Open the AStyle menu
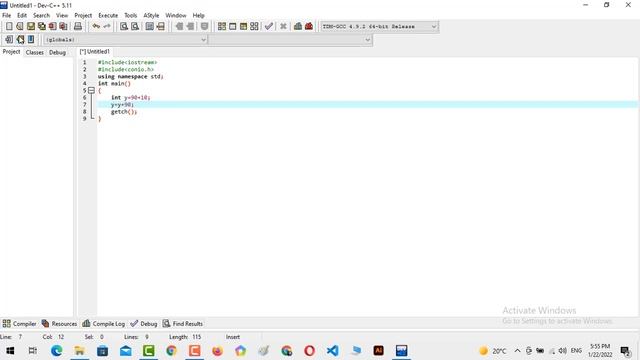This screenshot has height=360, width=640. click(x=151, y=16)
